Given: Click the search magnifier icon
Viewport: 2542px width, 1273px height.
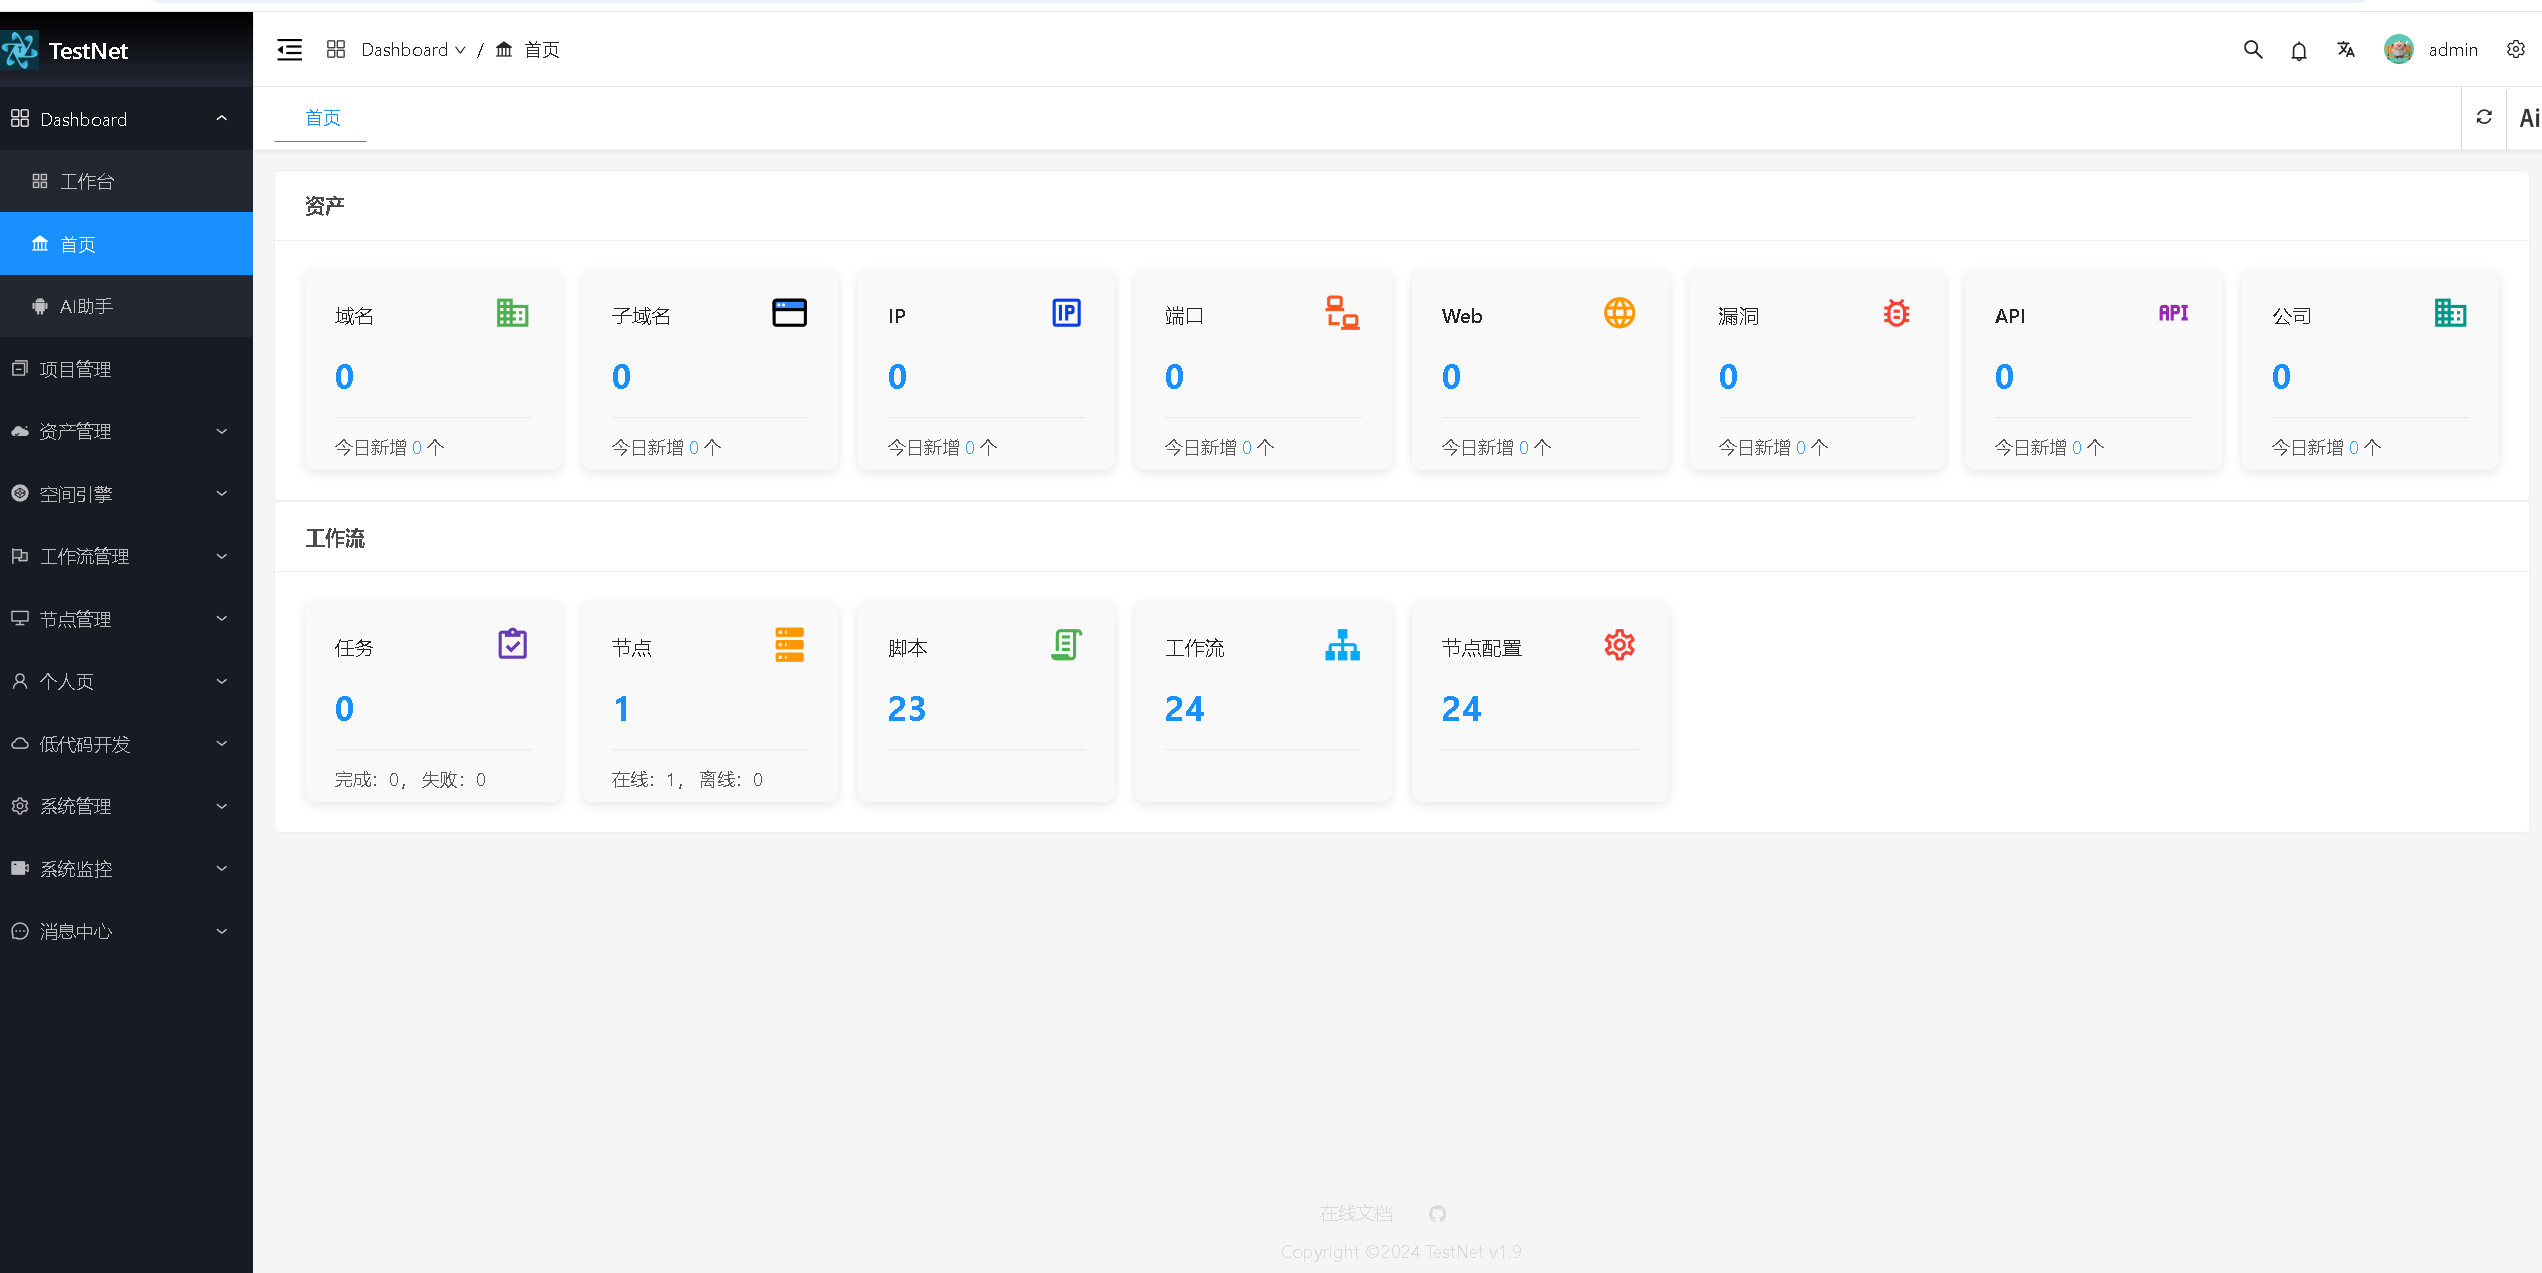Looking at the screenshot, I should tap(2252, 50).
